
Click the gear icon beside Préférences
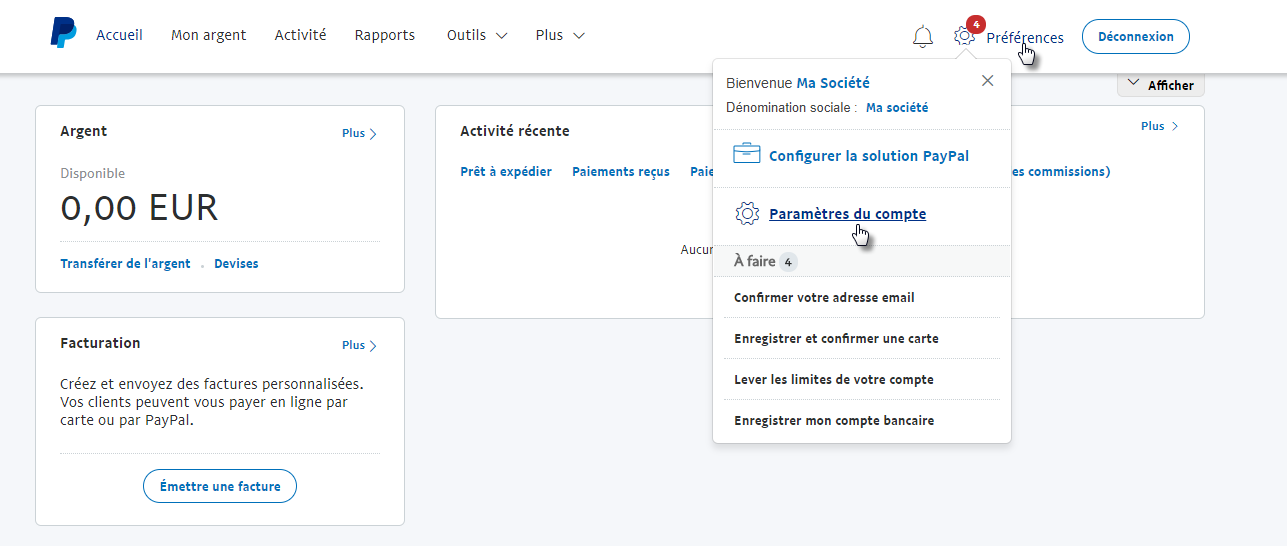[x=964, y=36]
